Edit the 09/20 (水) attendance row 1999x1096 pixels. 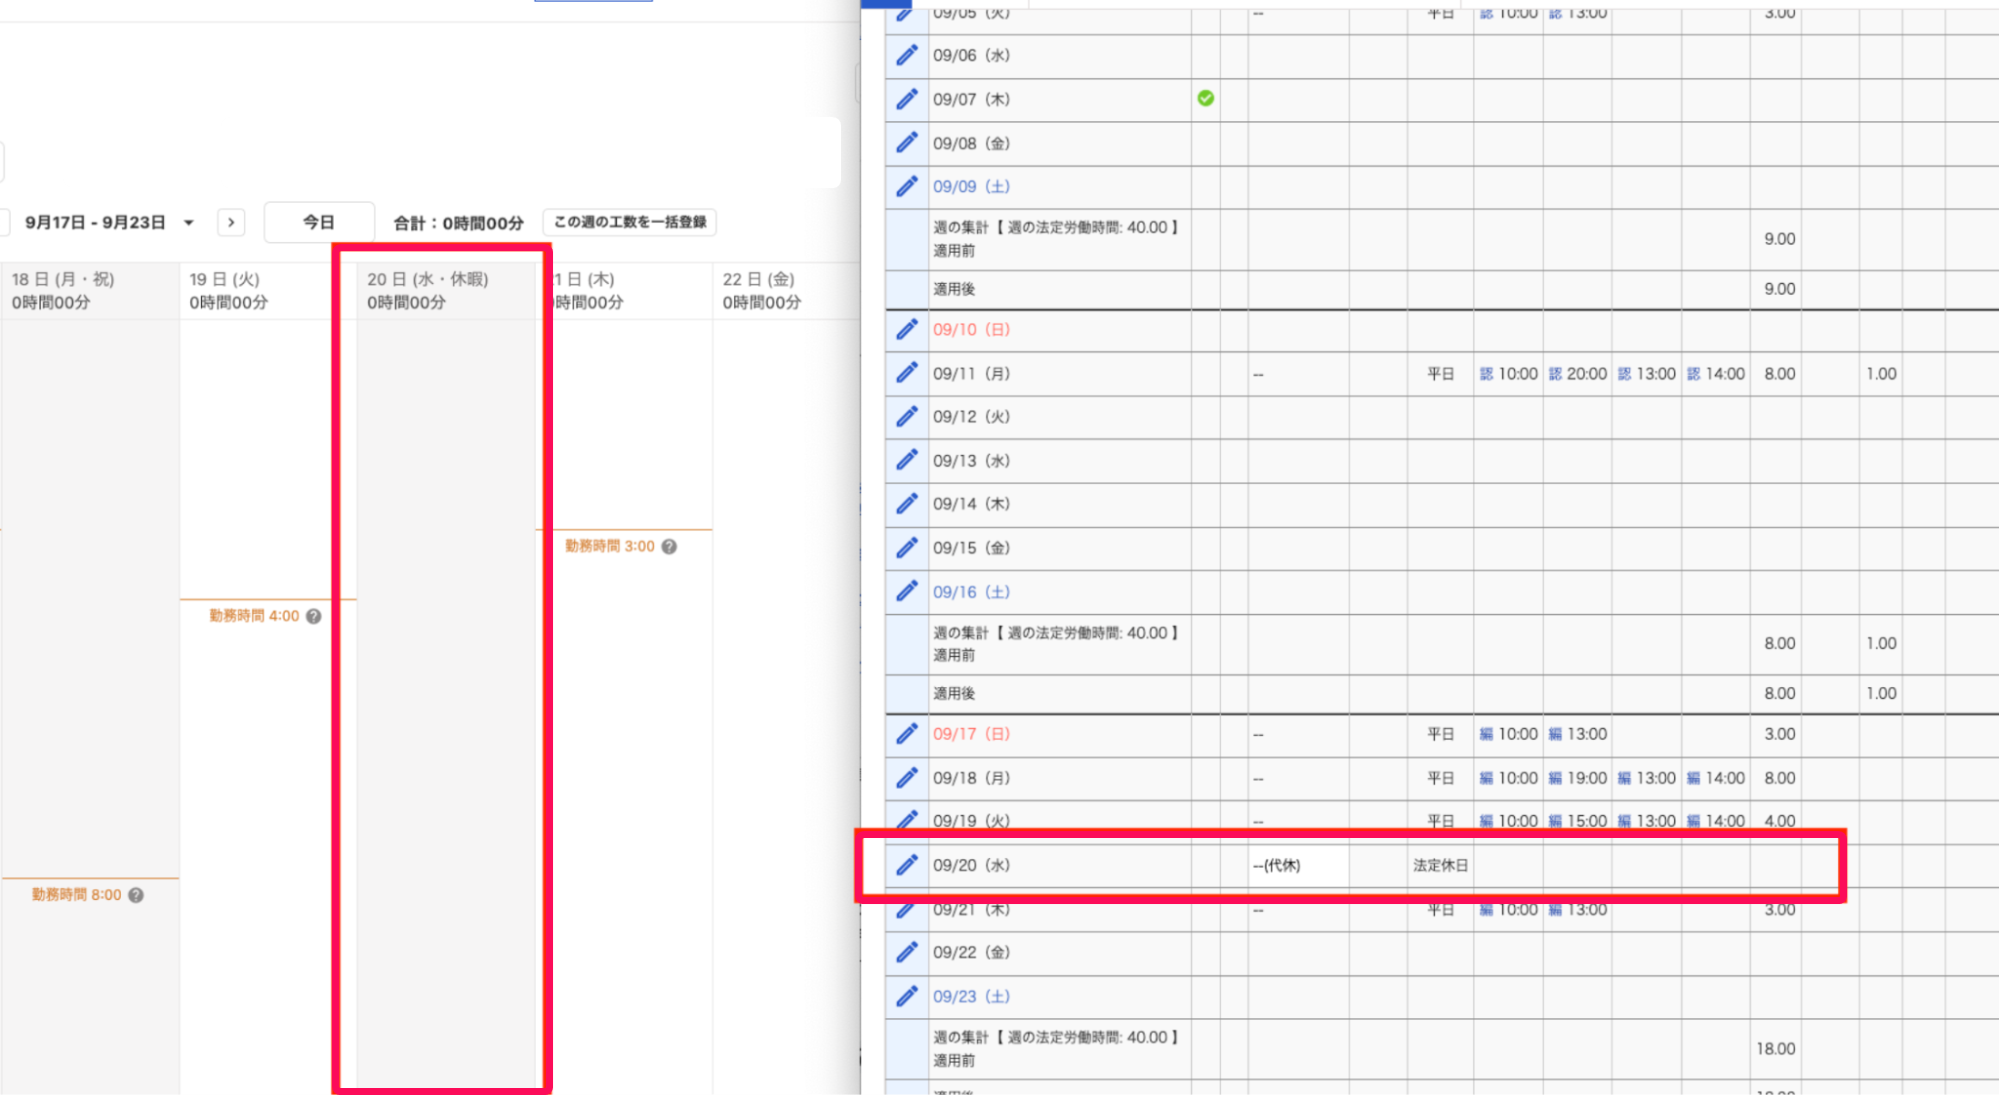[906, 865]
